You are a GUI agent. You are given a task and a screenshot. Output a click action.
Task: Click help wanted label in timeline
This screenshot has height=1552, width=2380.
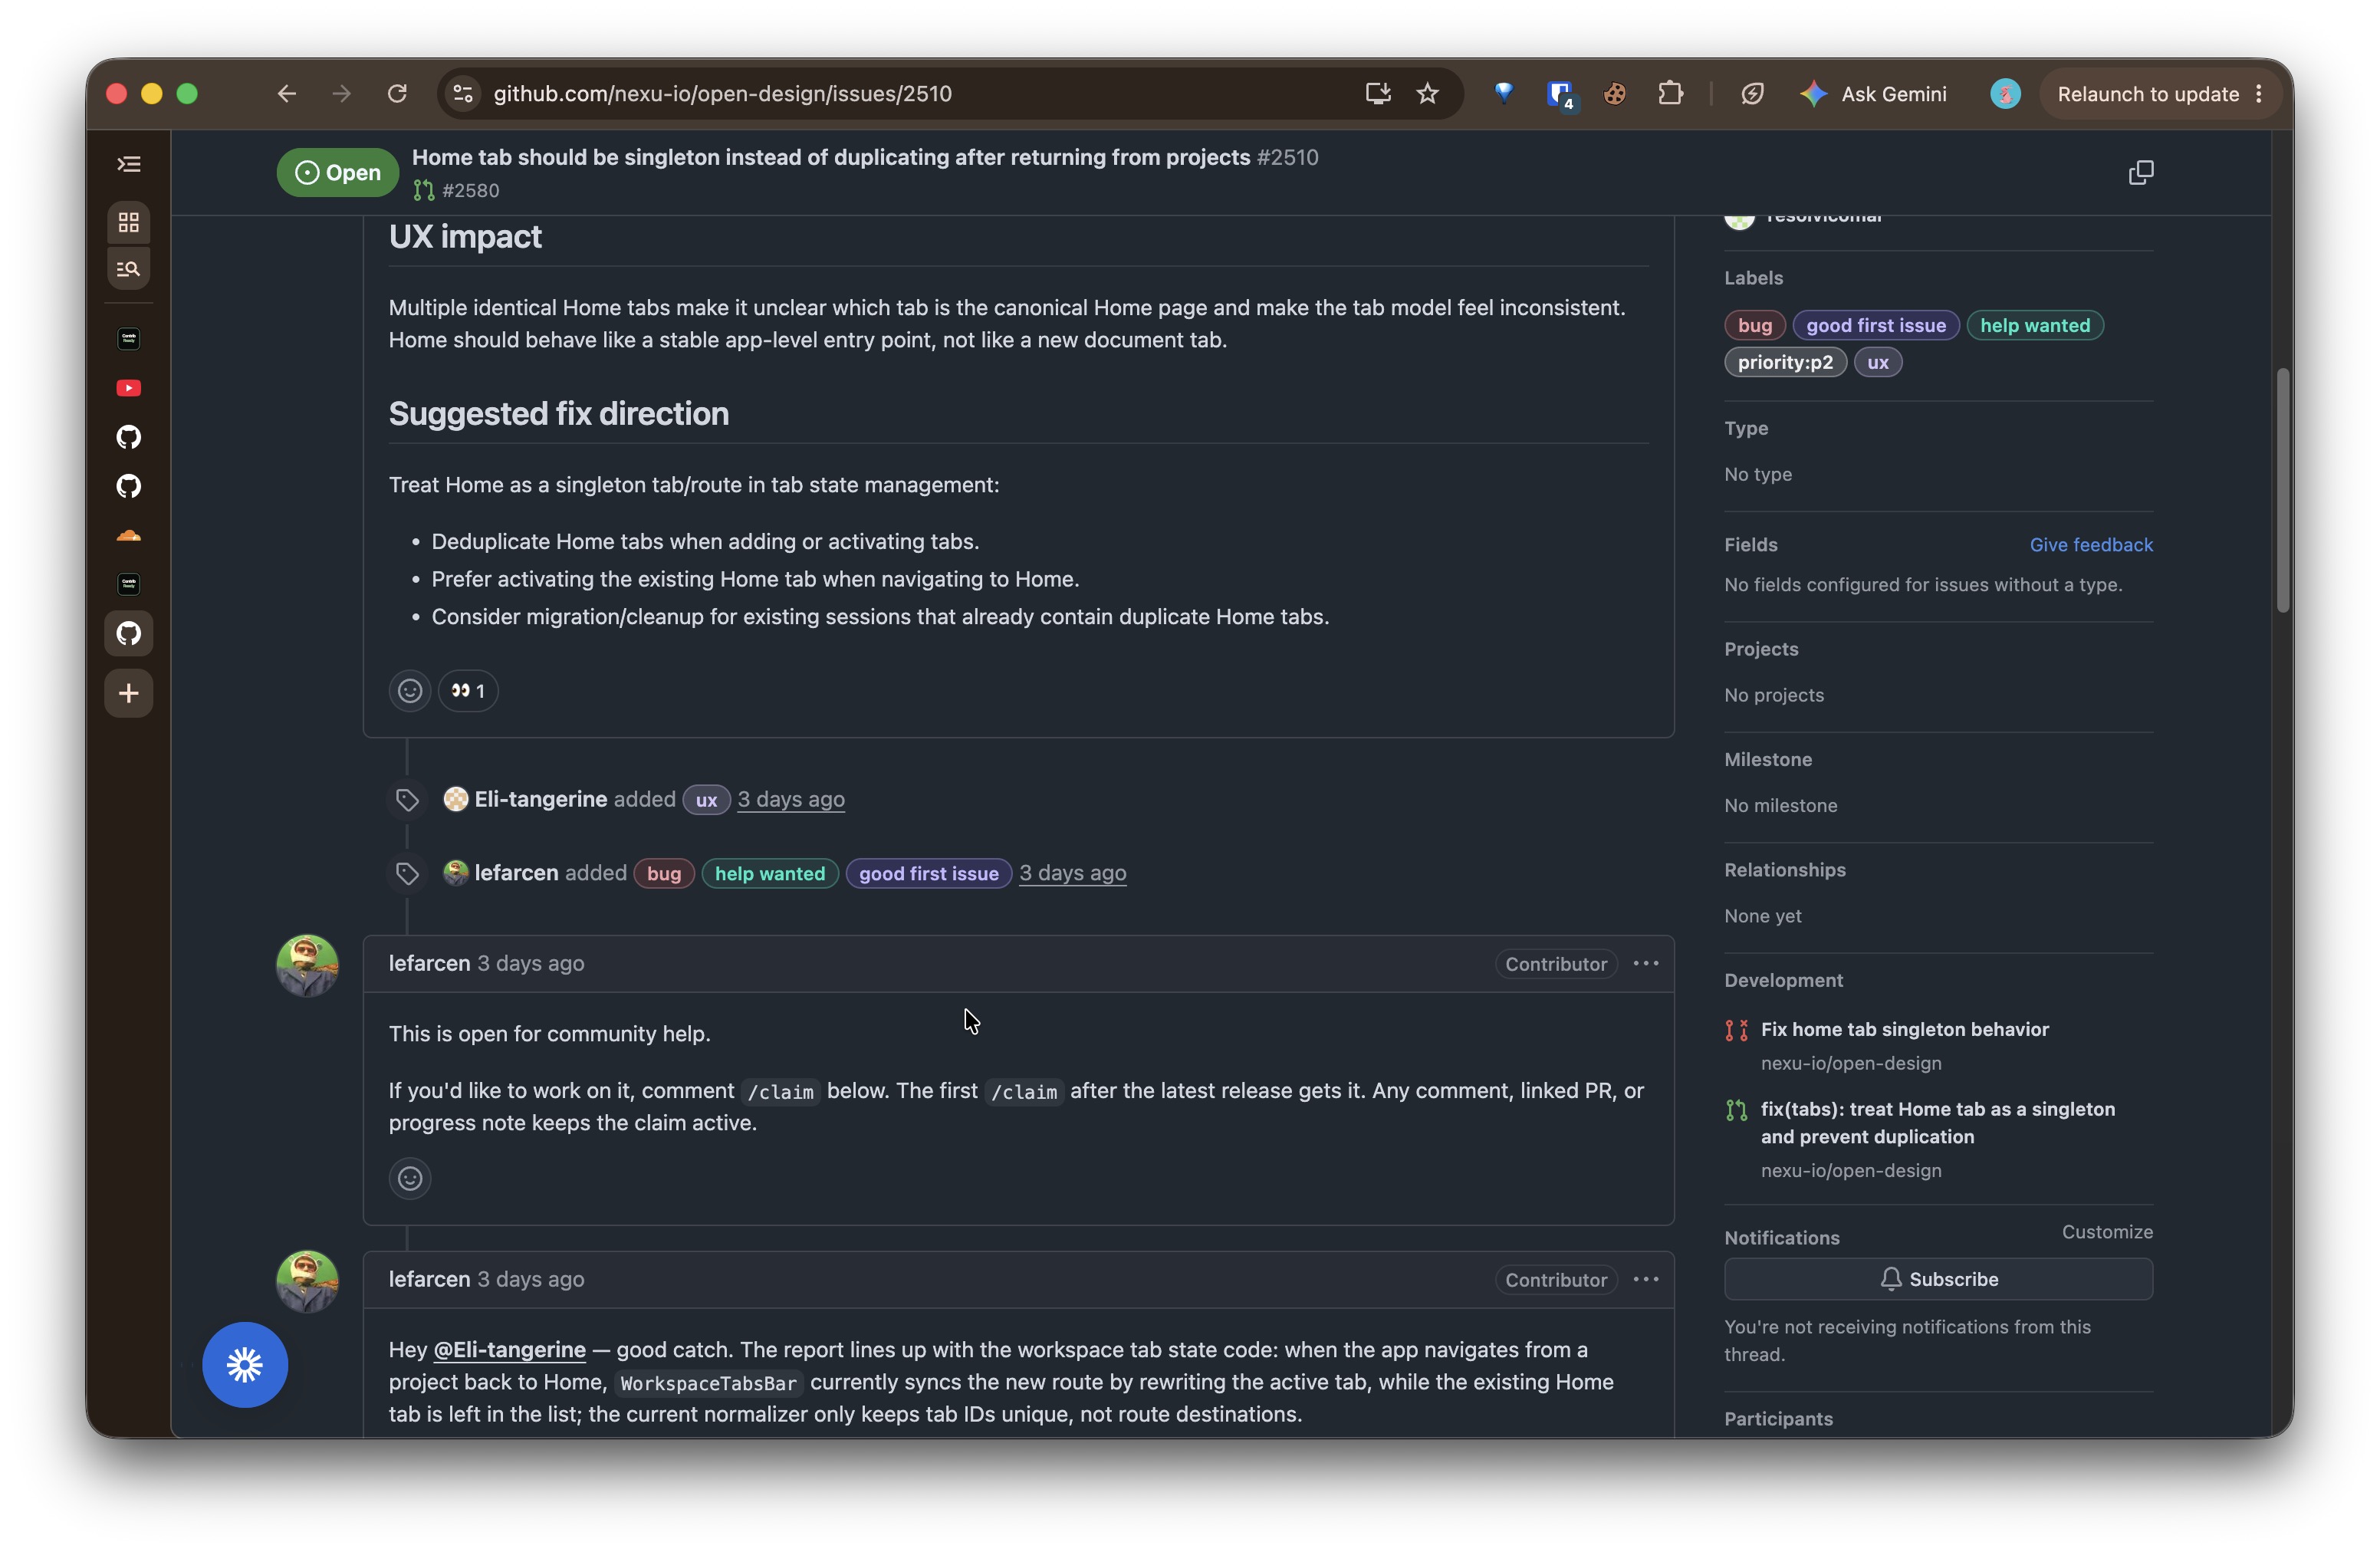click(770, 874)
